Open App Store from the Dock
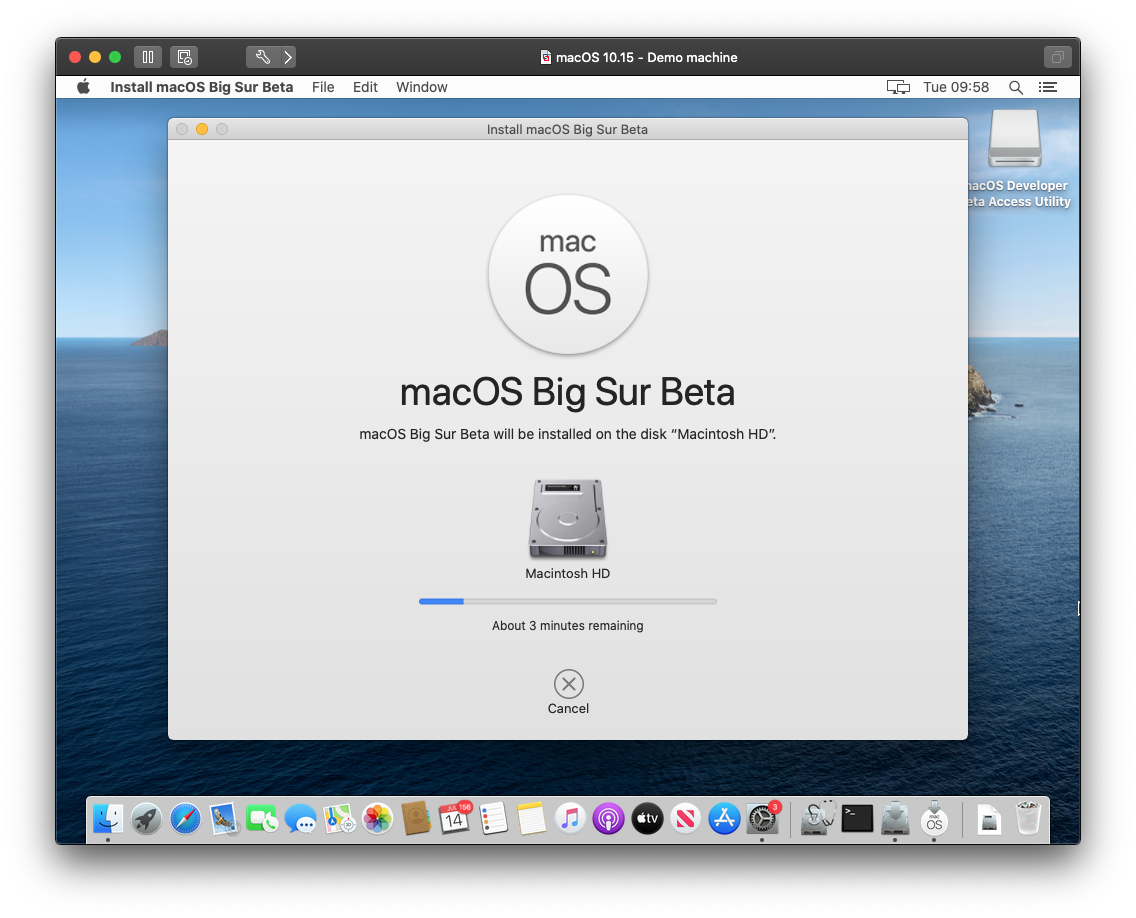Image resolution: width=1136 pixels, height=918 pixels. pos(724,819)
